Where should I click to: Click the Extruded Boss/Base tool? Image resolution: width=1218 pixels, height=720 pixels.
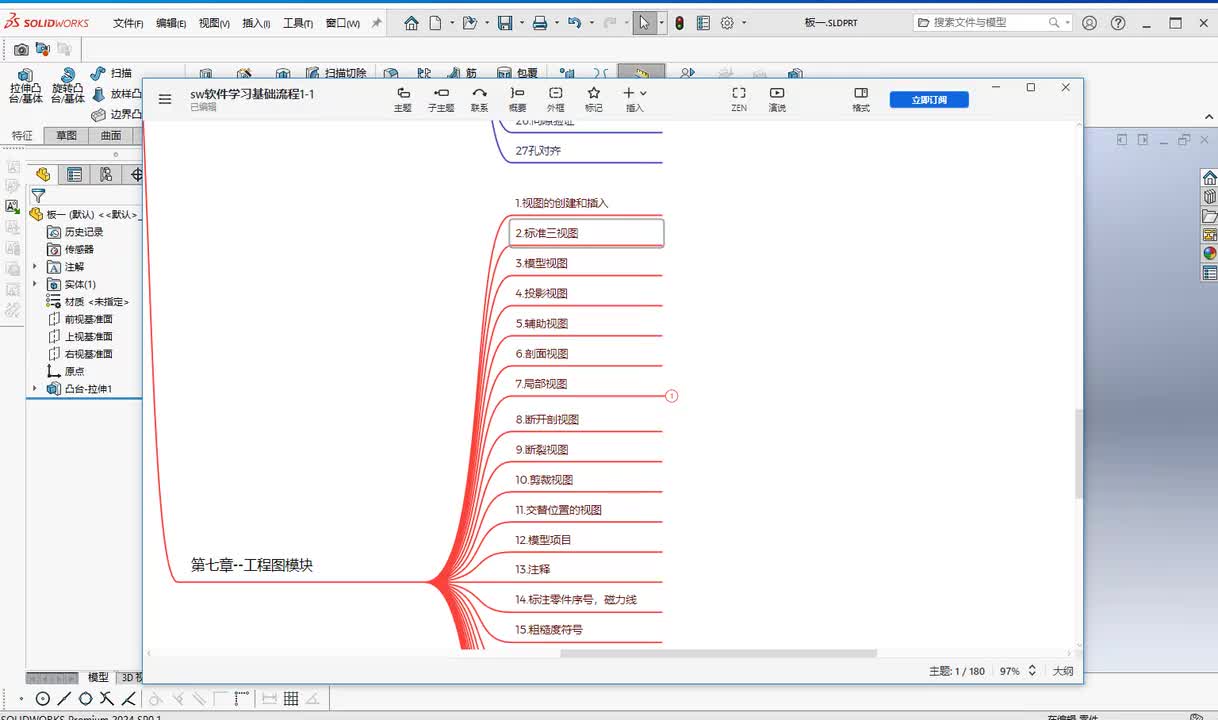(26, 86)
